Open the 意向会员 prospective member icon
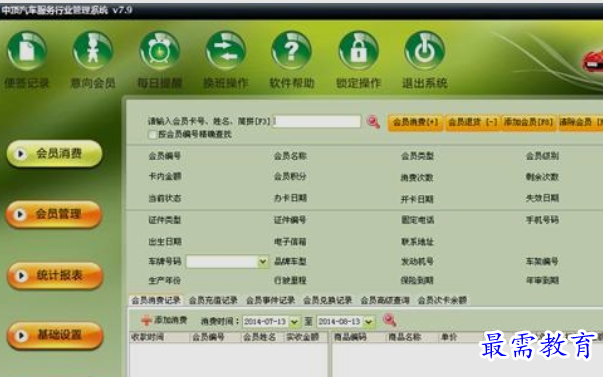This screenshot has width=603, height=377. pyautogui.click(x=93, y=51)
